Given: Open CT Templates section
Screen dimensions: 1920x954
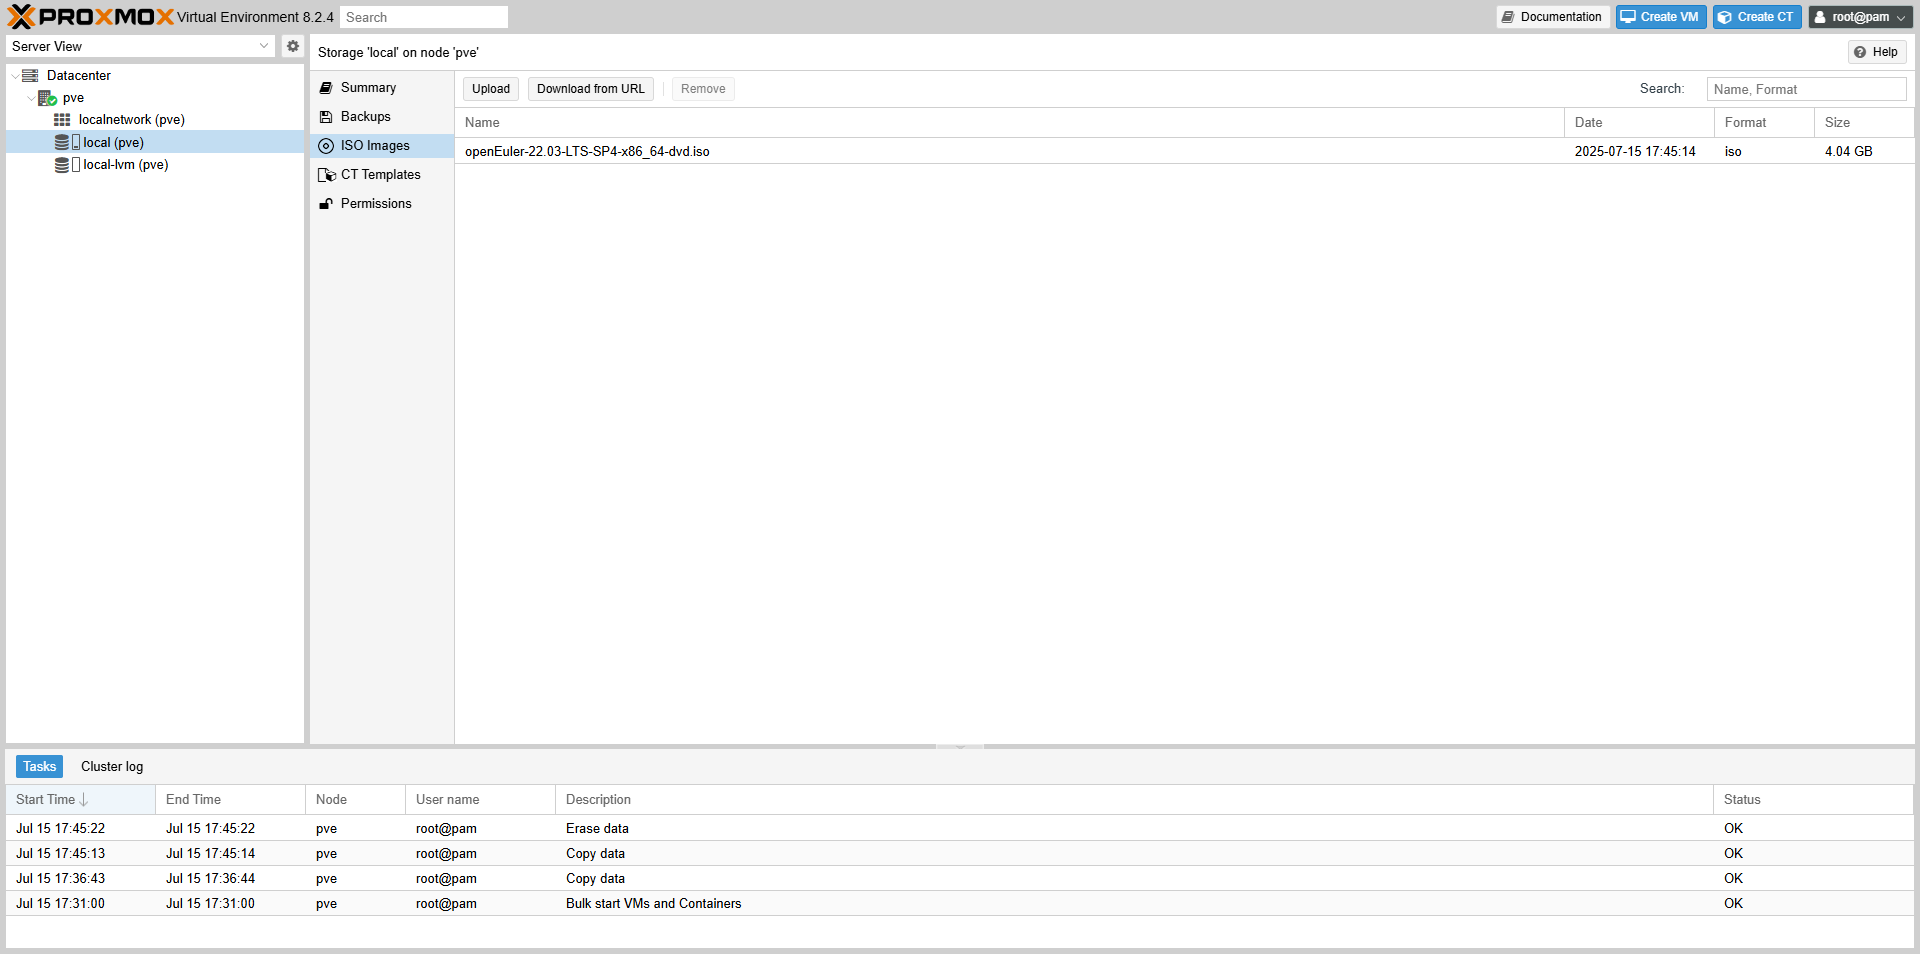Looking at the screenshot, I should [380, 175].
